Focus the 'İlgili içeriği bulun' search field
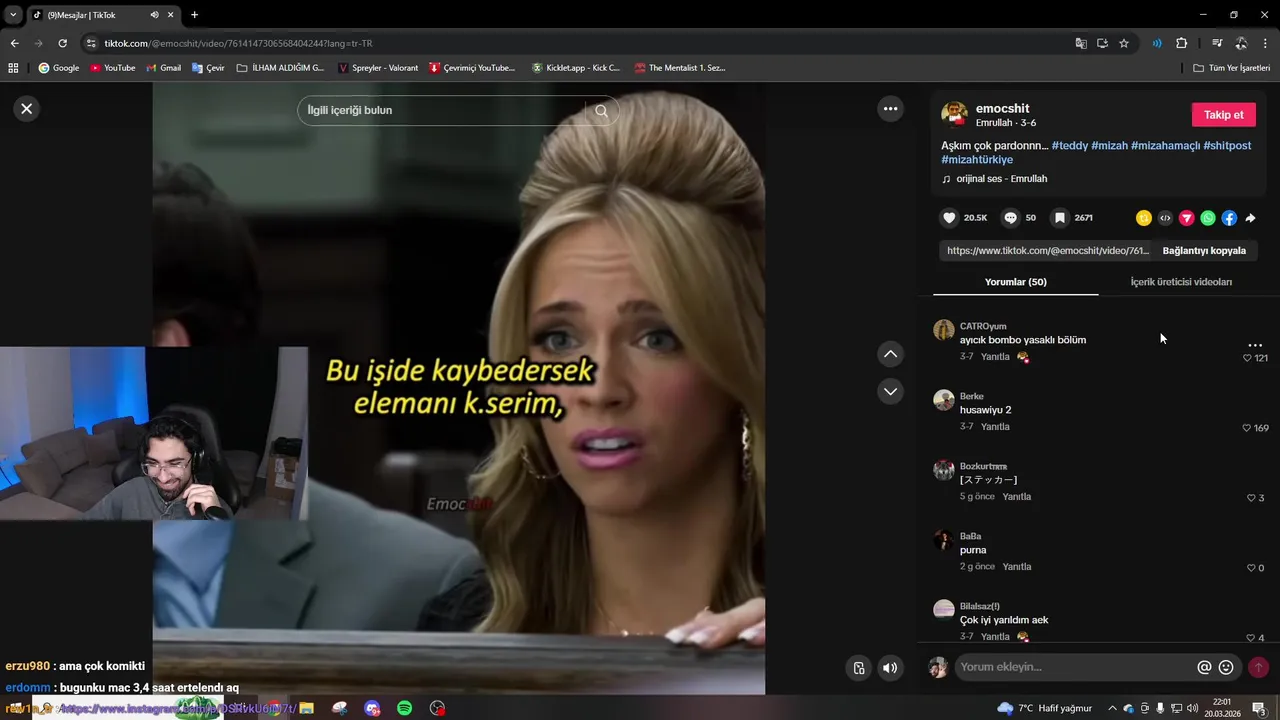 point(440,110)
